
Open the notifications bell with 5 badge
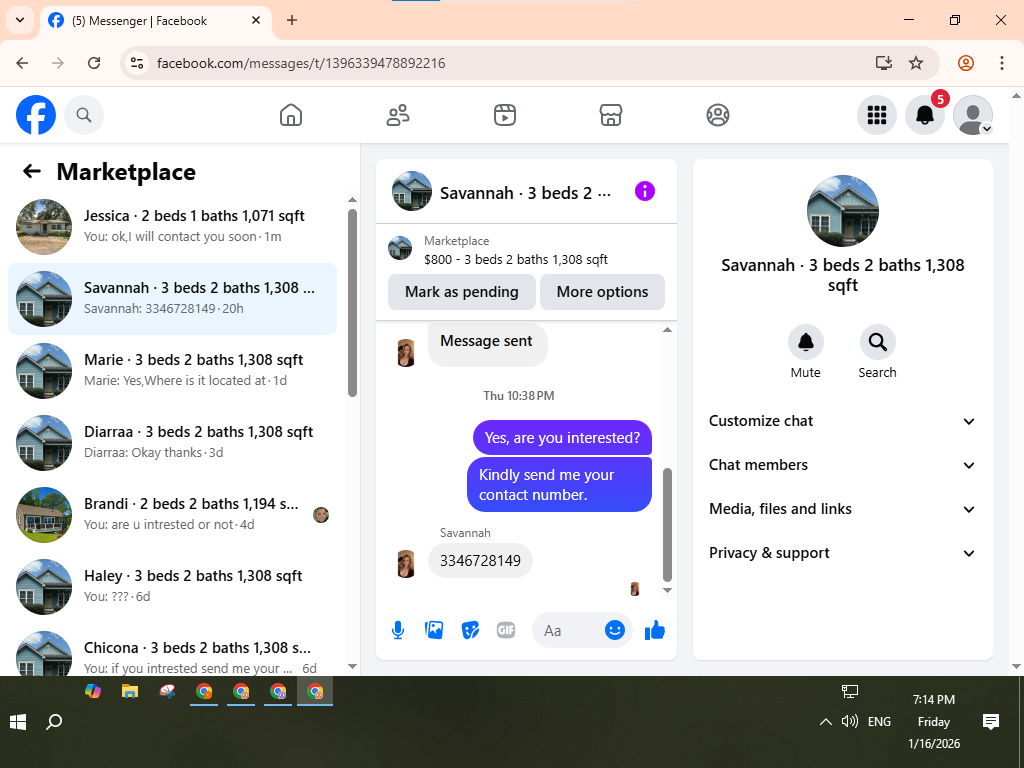pos(925,115)
